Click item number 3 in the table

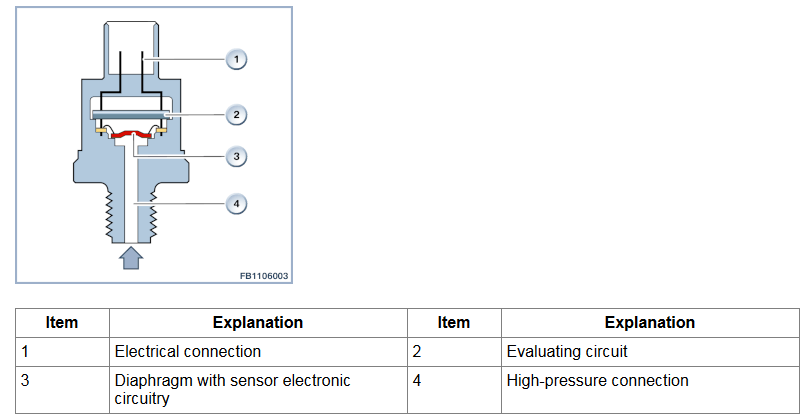pyautogui.click(x=25, y=381)
